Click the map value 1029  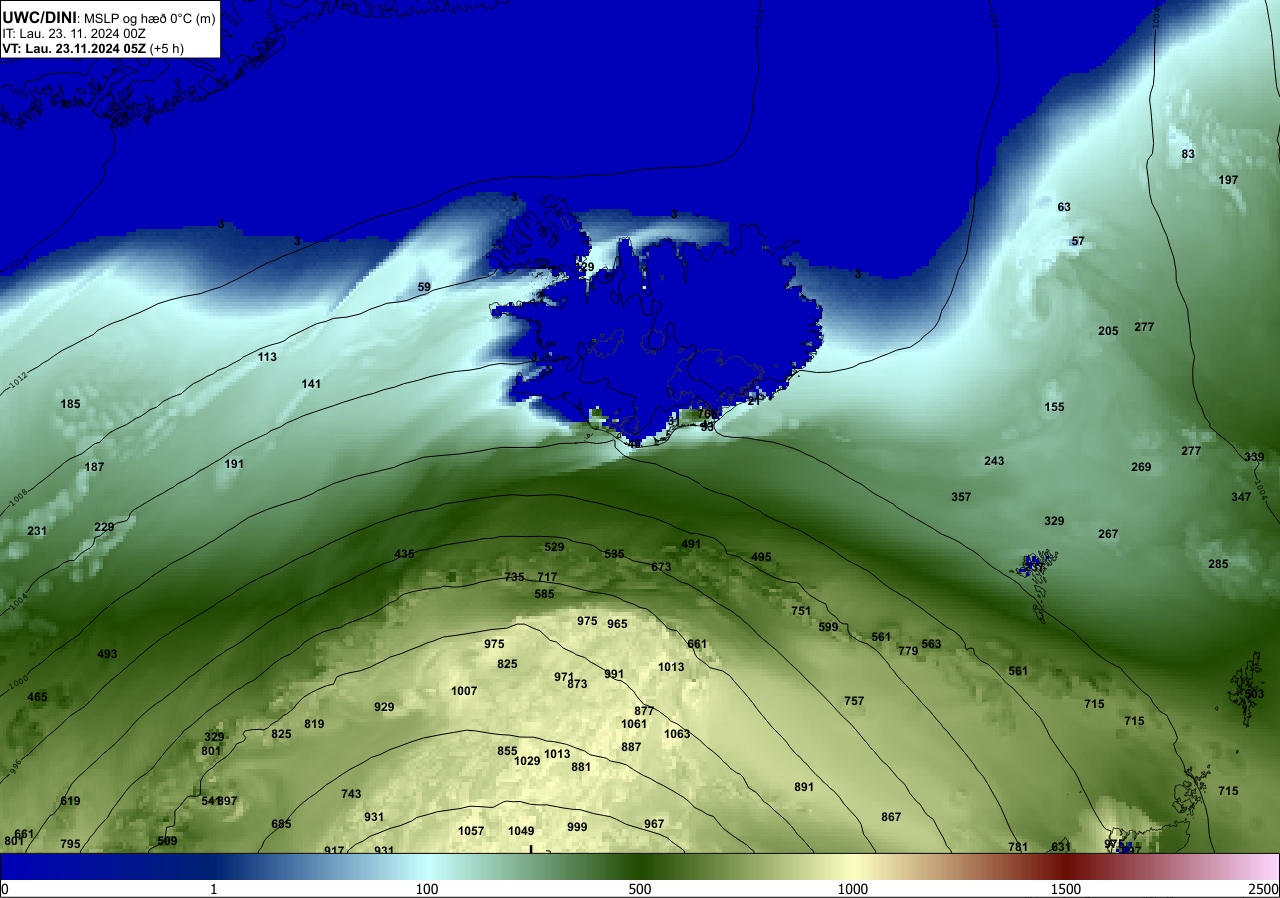(x=527, y=761)
